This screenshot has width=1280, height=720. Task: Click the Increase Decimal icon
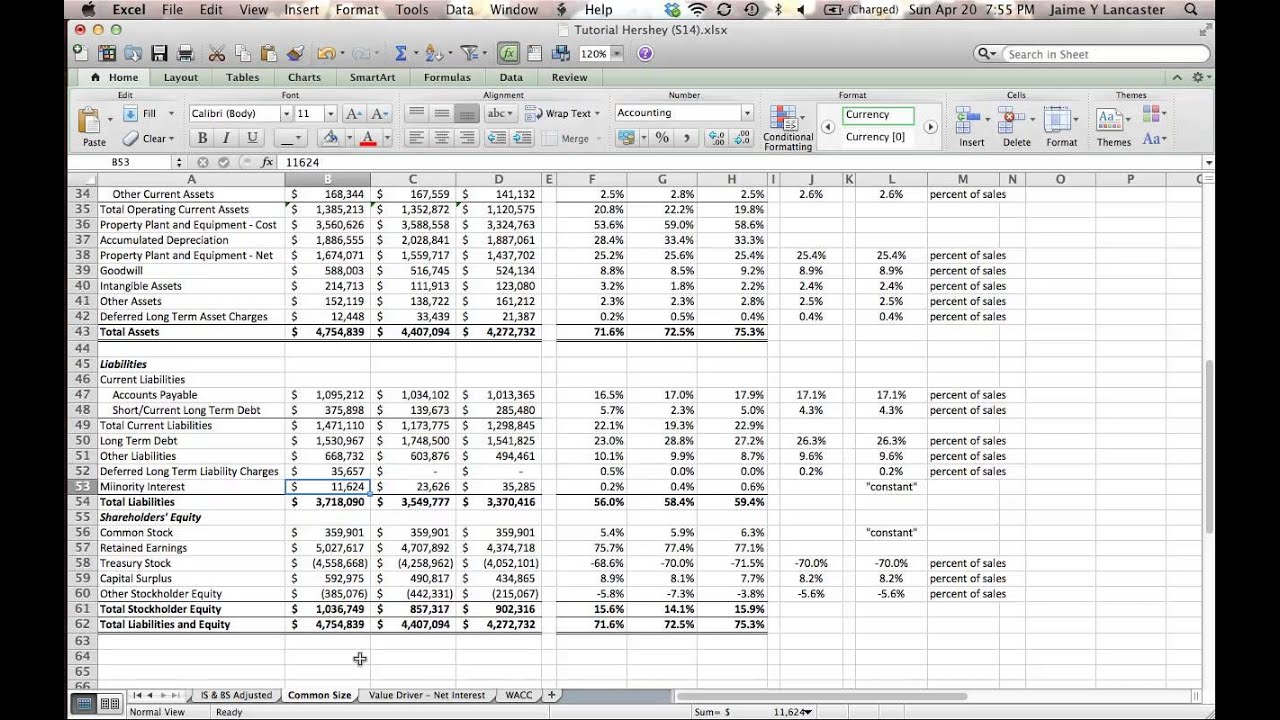716,138
